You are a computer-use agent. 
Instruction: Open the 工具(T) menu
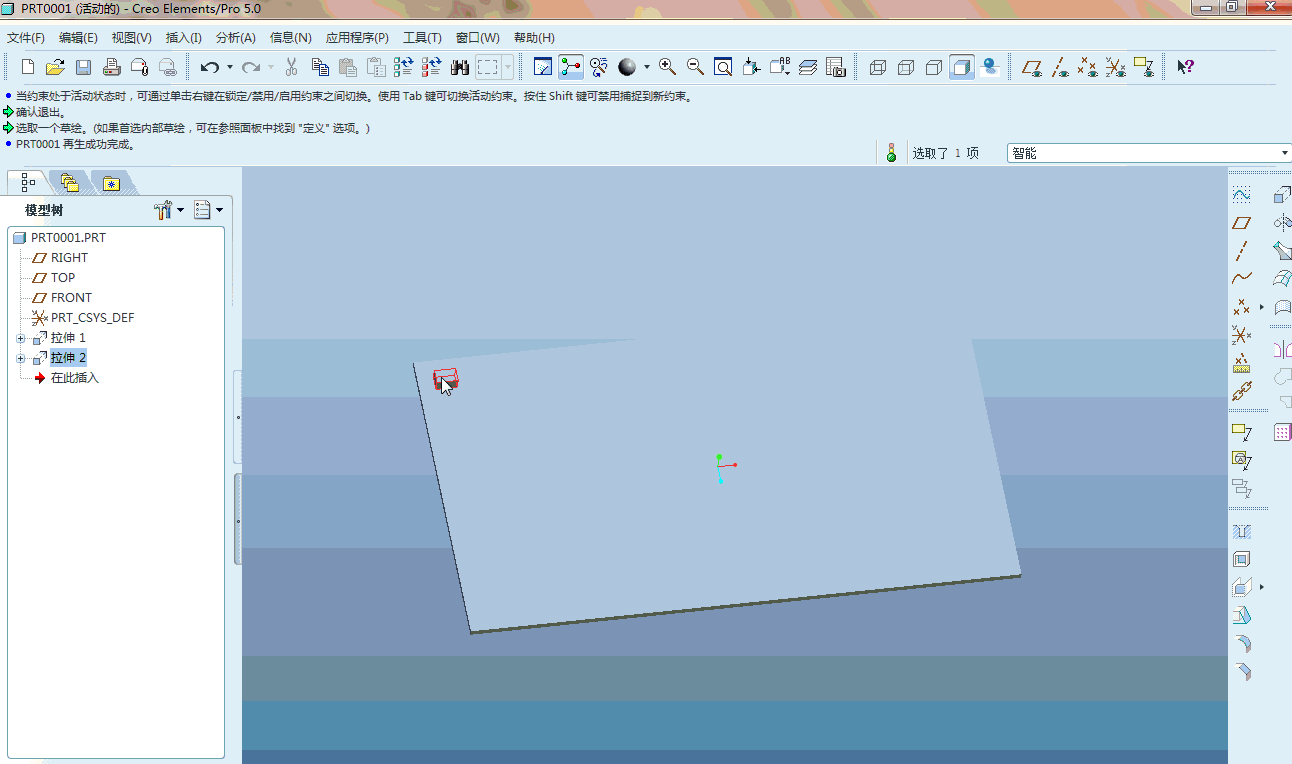(x=422, y=38)
